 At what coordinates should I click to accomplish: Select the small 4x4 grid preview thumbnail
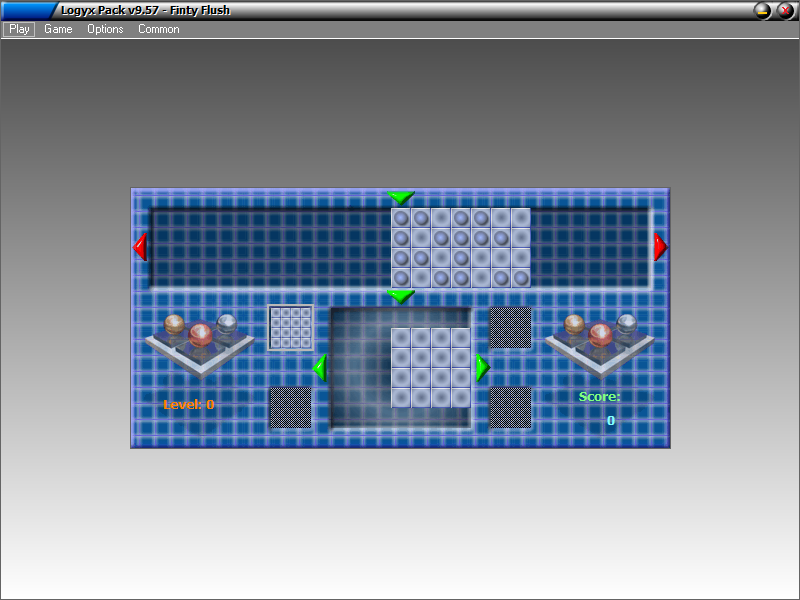coord(291,328)
